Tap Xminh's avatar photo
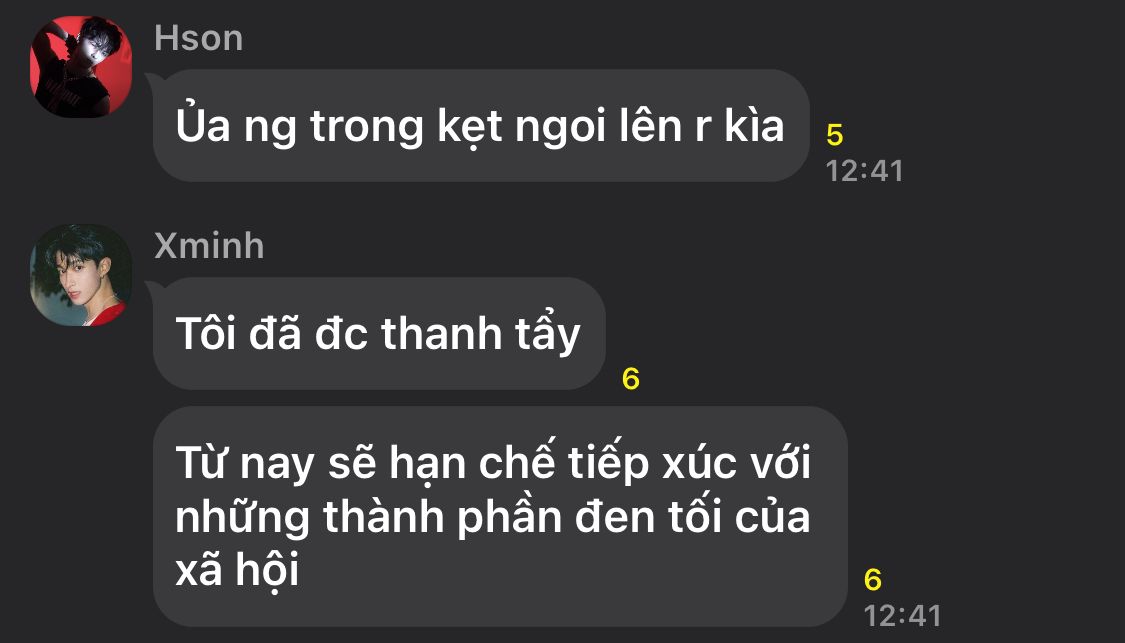 81,275
